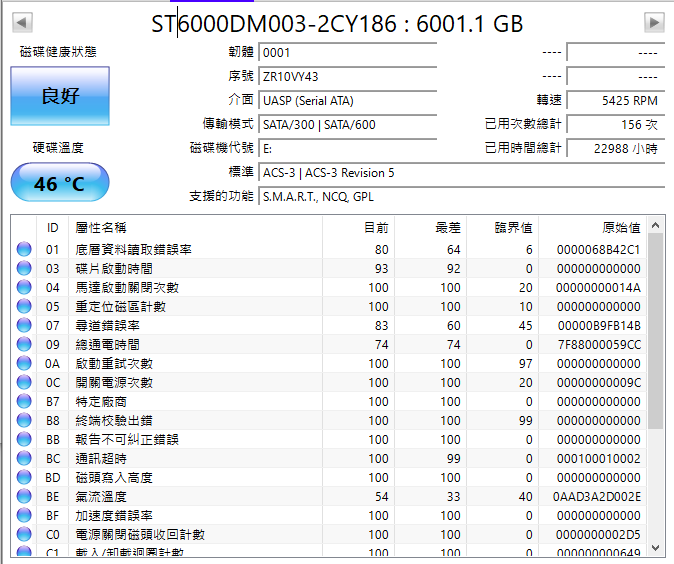Select the 終端校驗出錯 attribute row
The height and width of the screenshot is (564, 674).
[x=328, y=420]
